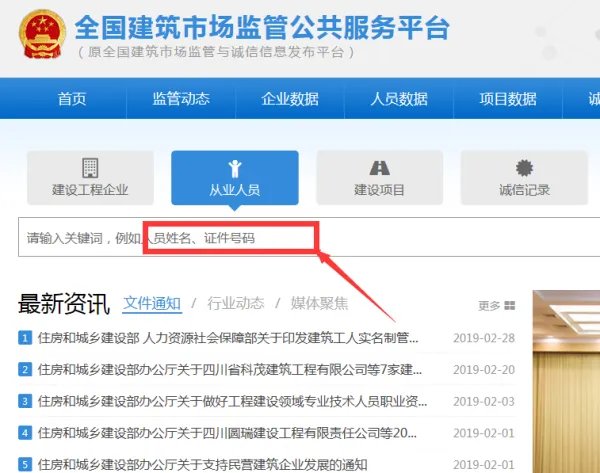
Task: Click the date 2019-02-28
Action: (x=484, y=338)
